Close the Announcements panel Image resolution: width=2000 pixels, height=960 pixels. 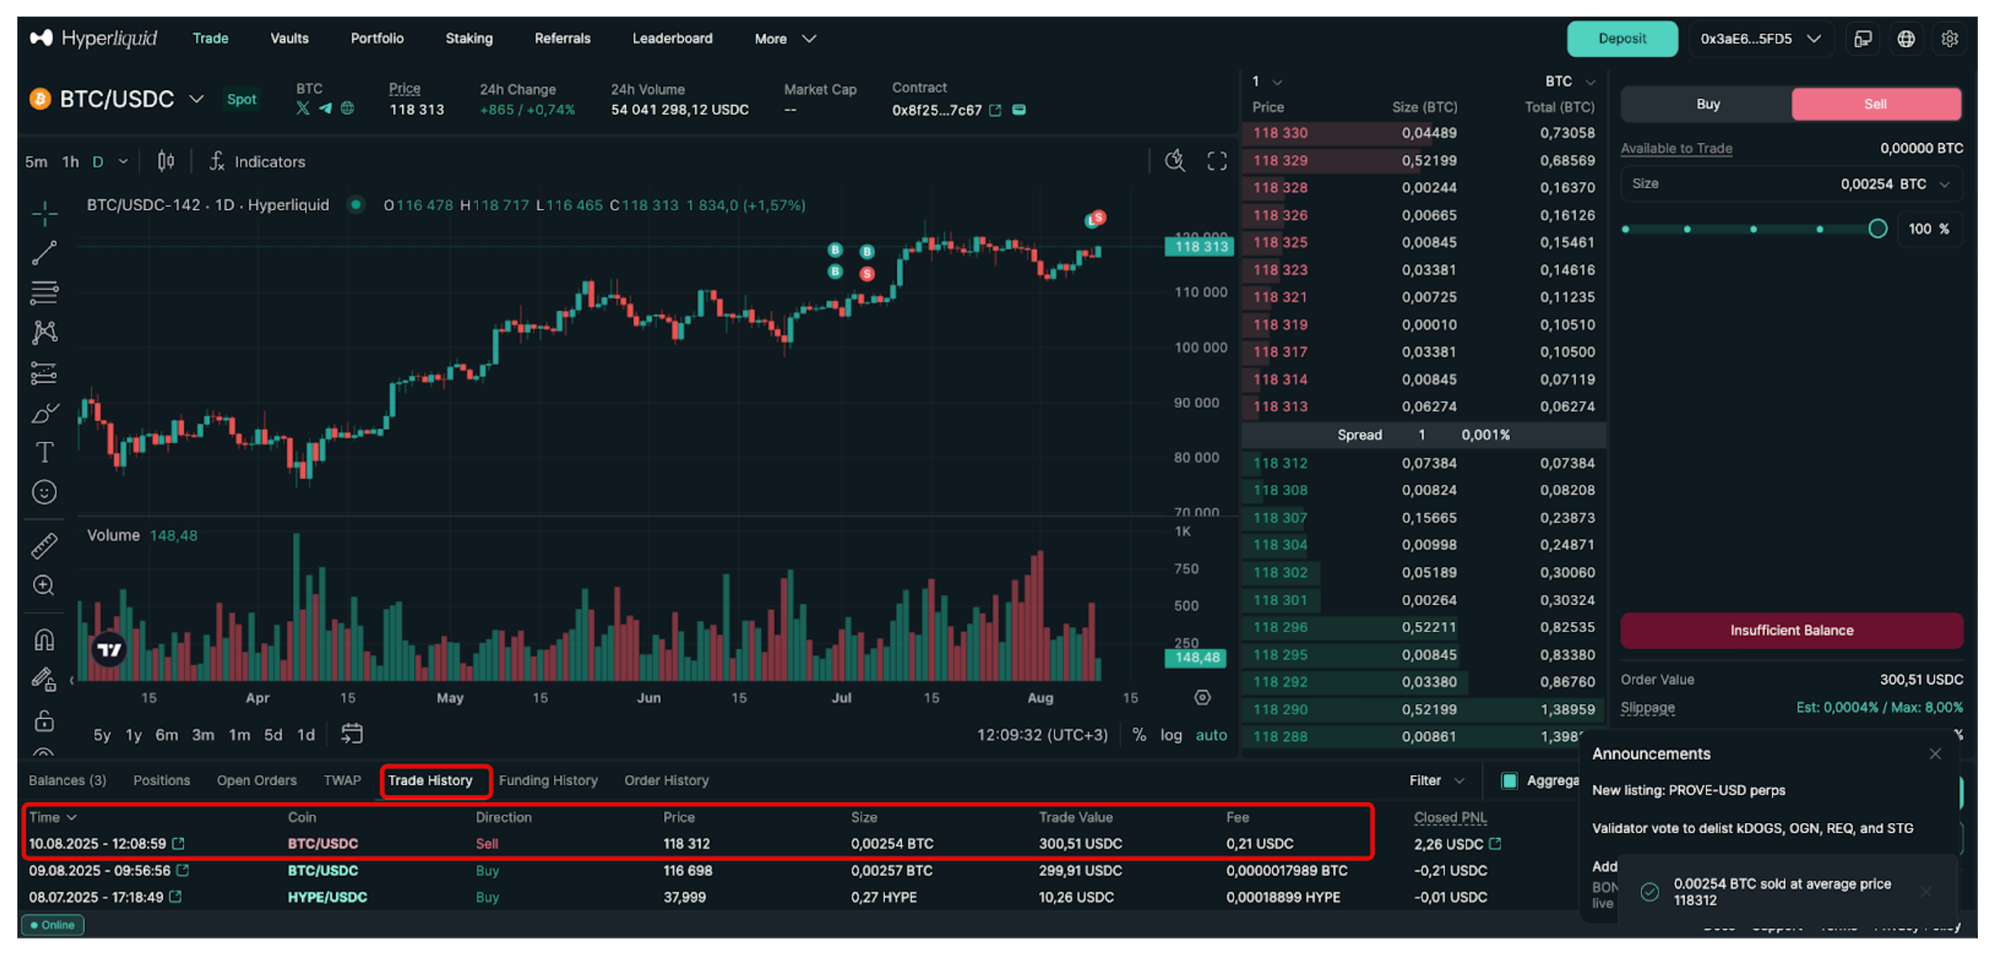pyautogui.click(x=1935, y=754)
